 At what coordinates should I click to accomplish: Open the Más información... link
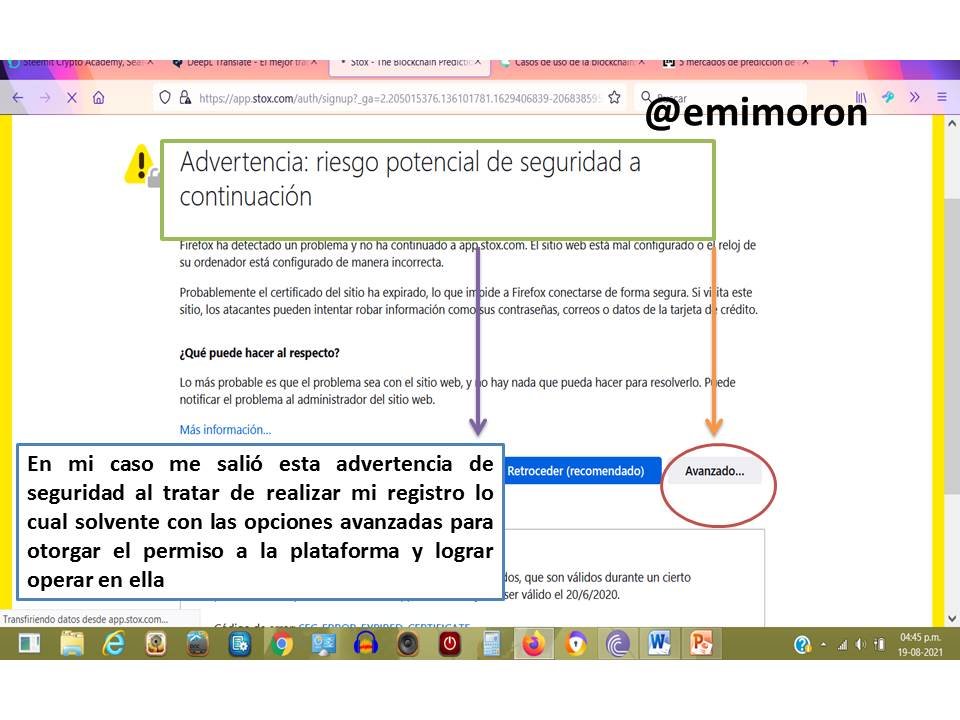pos(225,430)
